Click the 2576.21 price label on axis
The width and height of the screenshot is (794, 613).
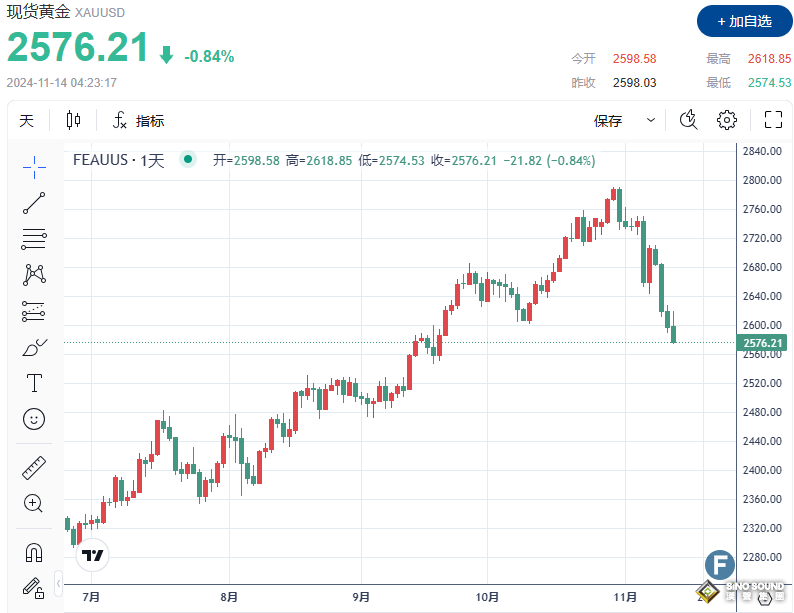[762, 343]
